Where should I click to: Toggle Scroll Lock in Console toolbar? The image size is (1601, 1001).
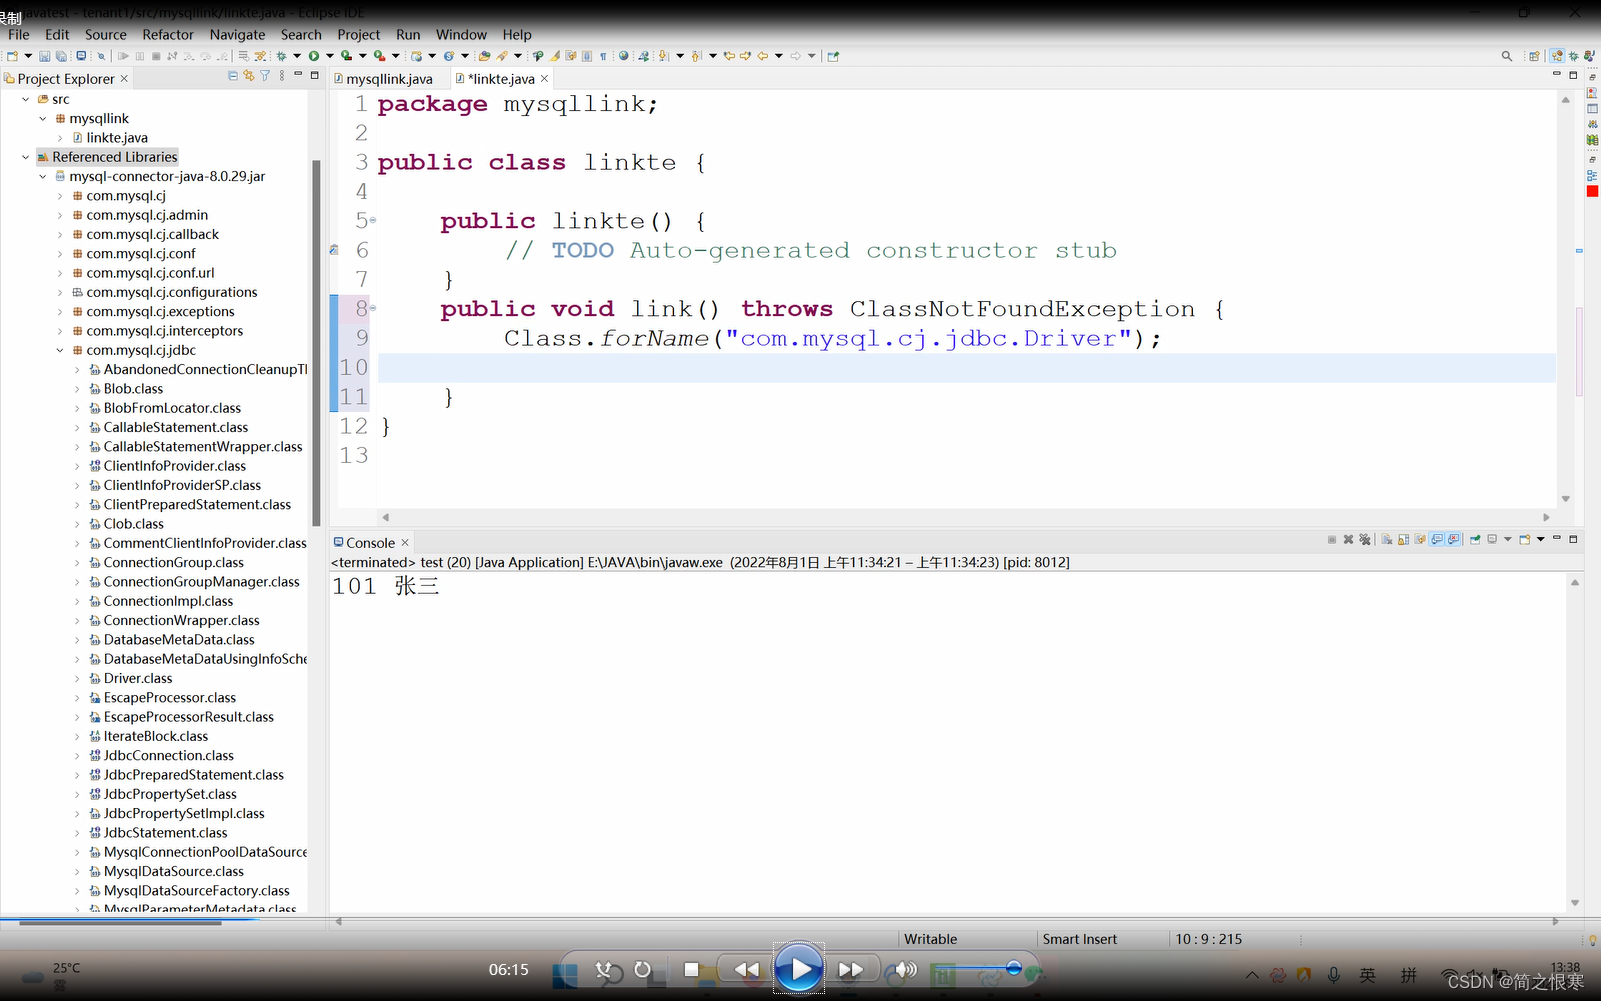coord(1403,539)
